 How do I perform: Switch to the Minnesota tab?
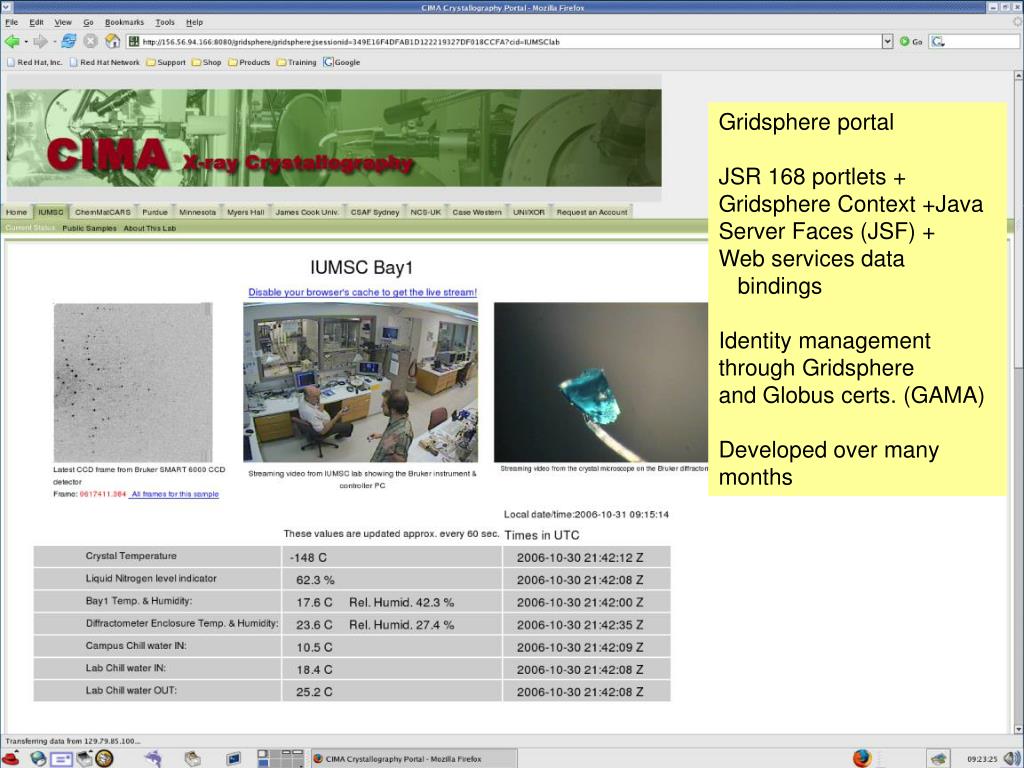click(197, 212)
